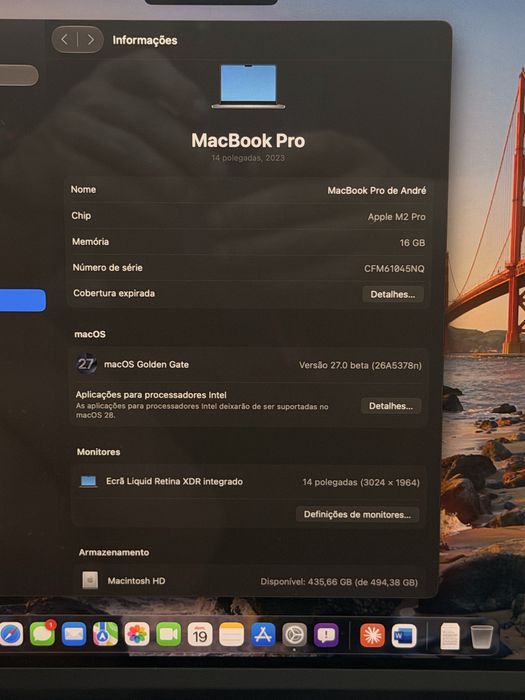This screenshot has width=525, height=700.
Task: Edit the name MacBook Pro de André
Action: [377, 191]
